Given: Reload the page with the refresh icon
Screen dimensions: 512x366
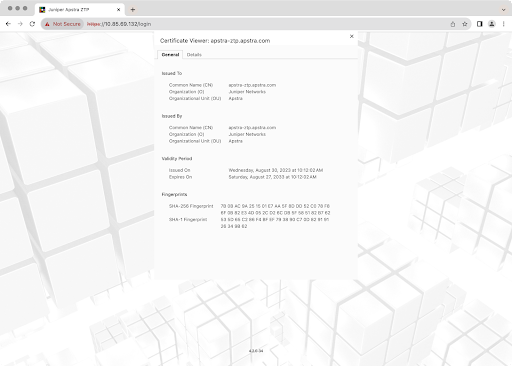Looking at the screenshot, I should coord(32,24).
